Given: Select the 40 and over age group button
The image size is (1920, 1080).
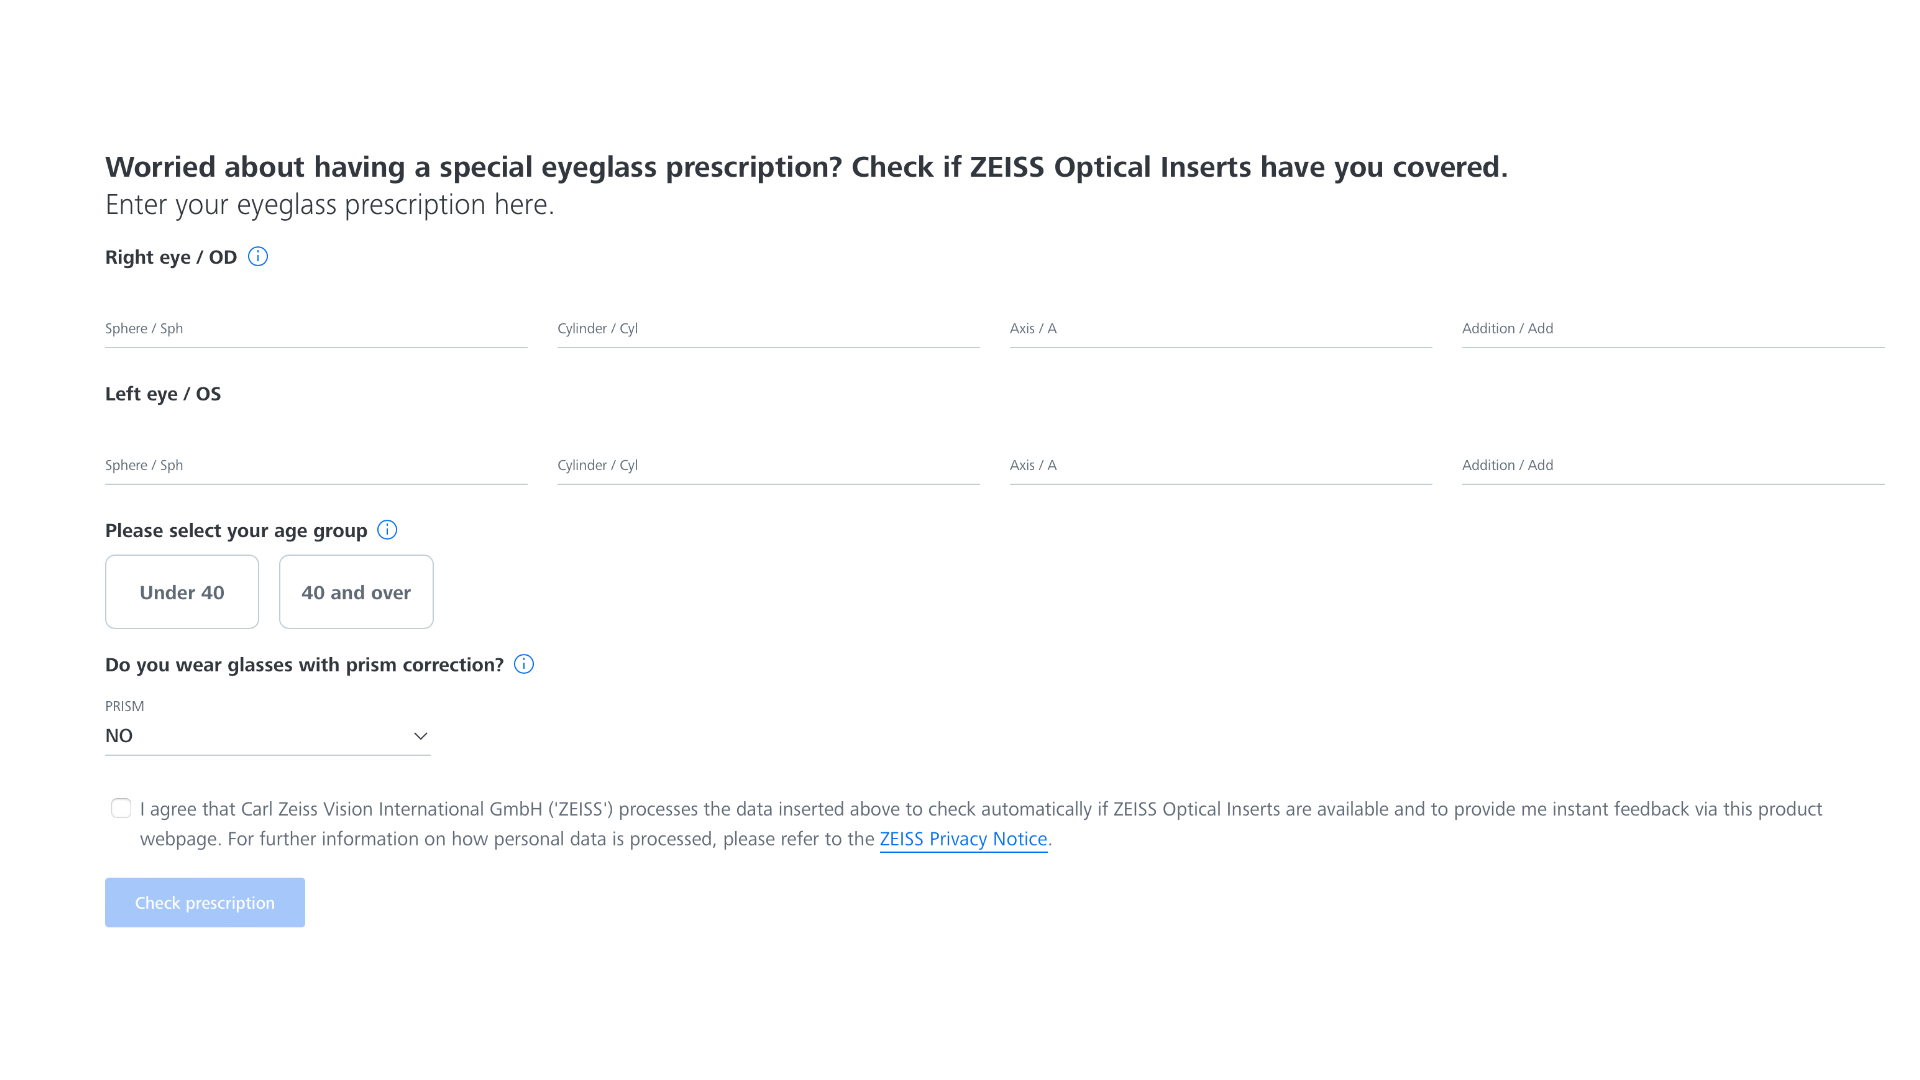Looking at the screenshot, I should point(356,591).
